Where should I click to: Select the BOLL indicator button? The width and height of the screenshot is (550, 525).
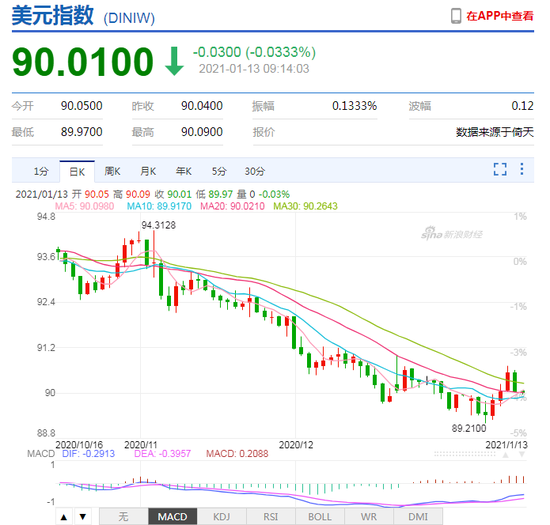click(320, 516)
